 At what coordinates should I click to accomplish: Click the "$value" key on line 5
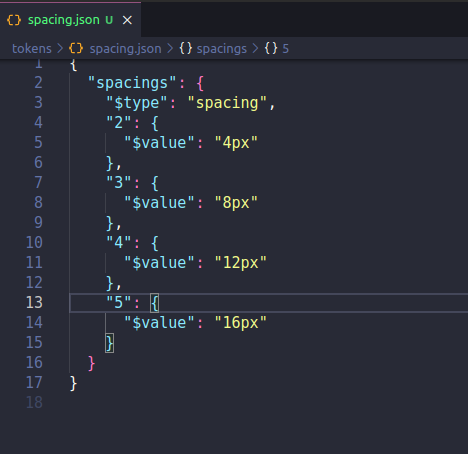point(159,143)
